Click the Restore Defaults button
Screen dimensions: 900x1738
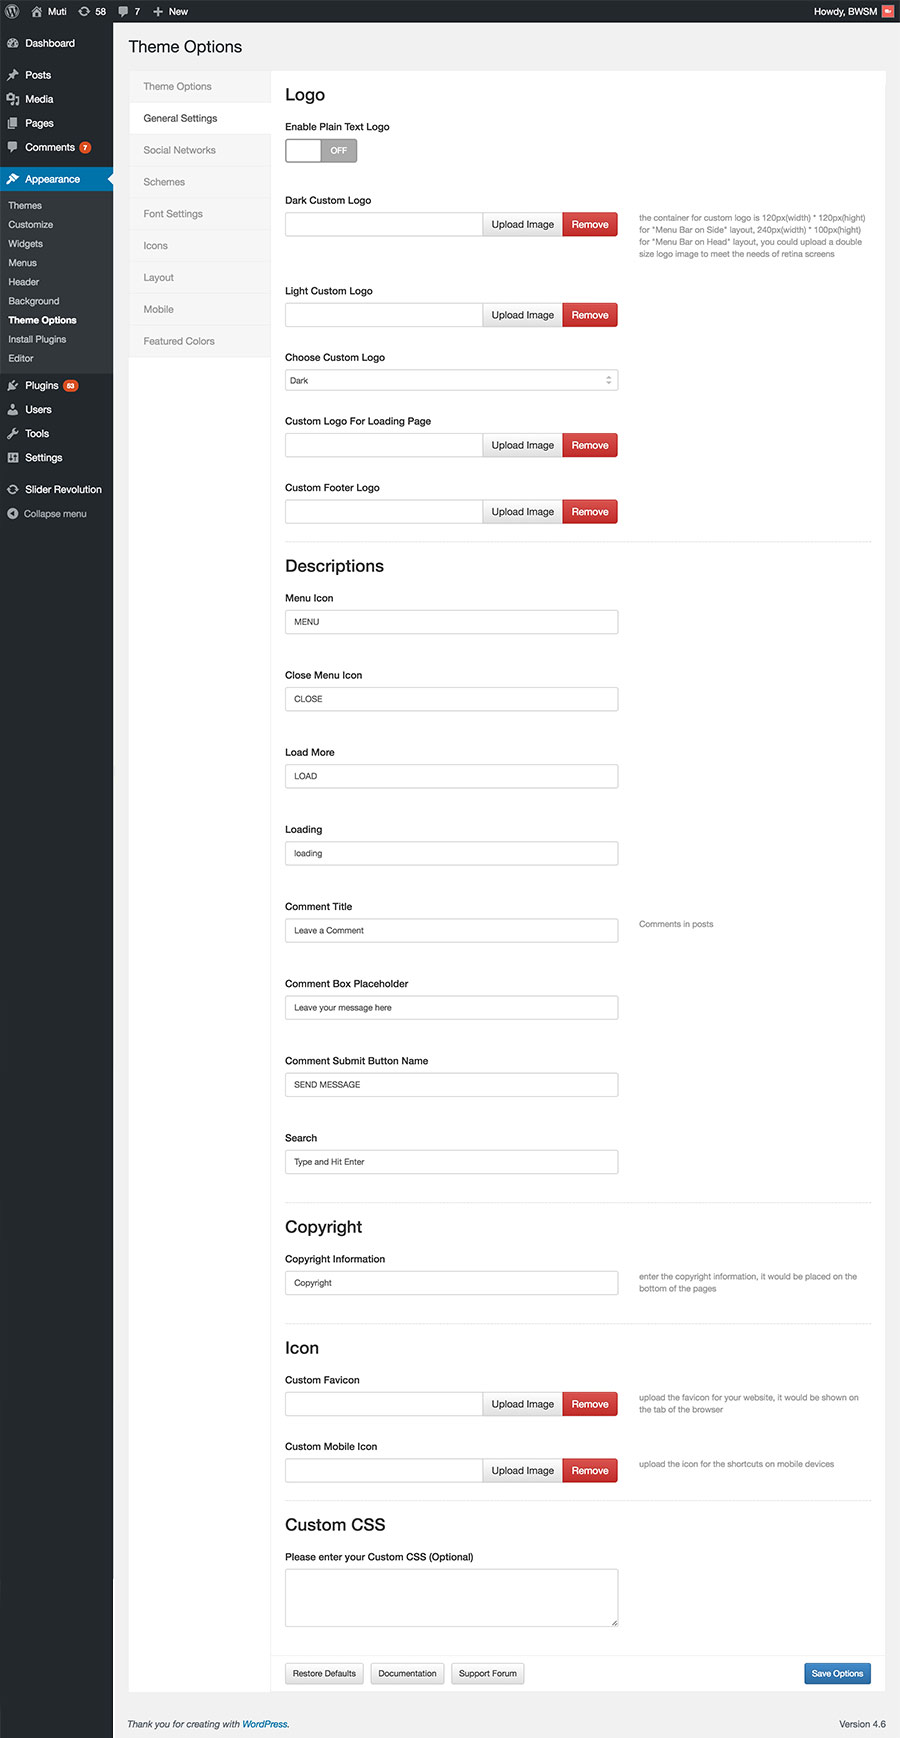324,1673
